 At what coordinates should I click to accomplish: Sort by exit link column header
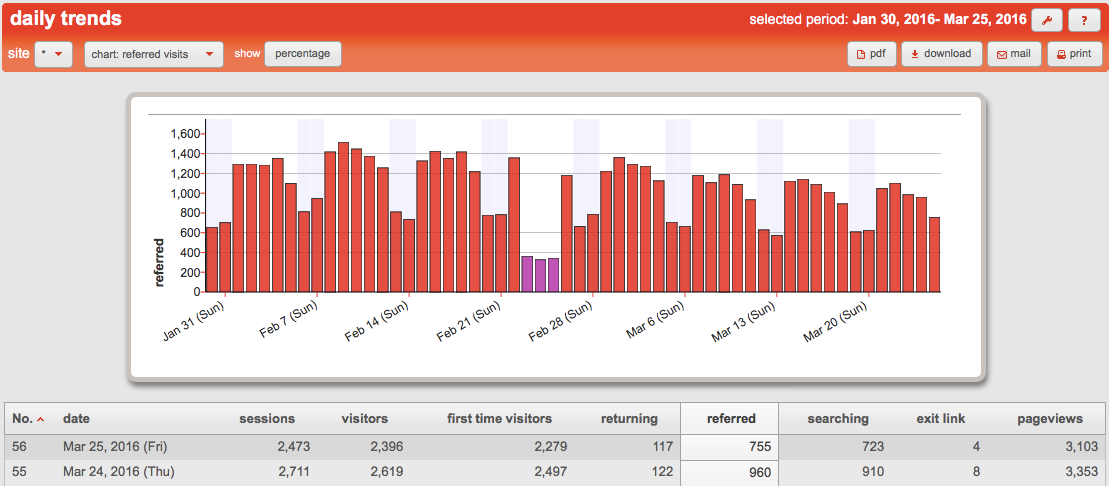[x=941, y=419]
